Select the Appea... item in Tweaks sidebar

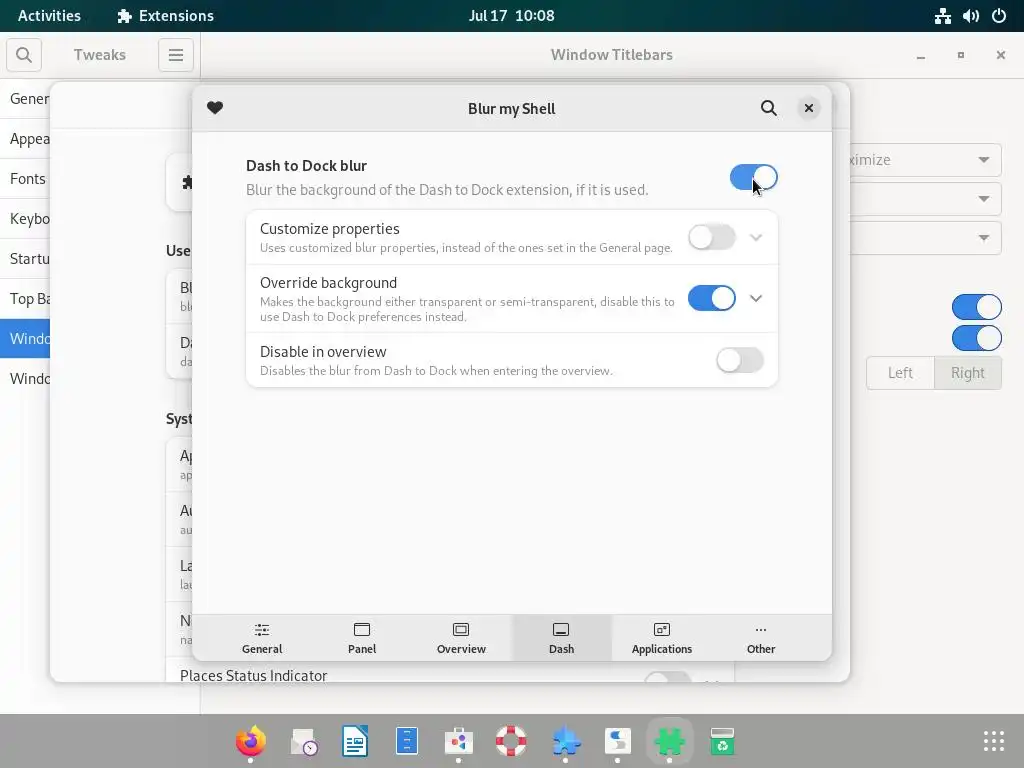pos(25,139)
